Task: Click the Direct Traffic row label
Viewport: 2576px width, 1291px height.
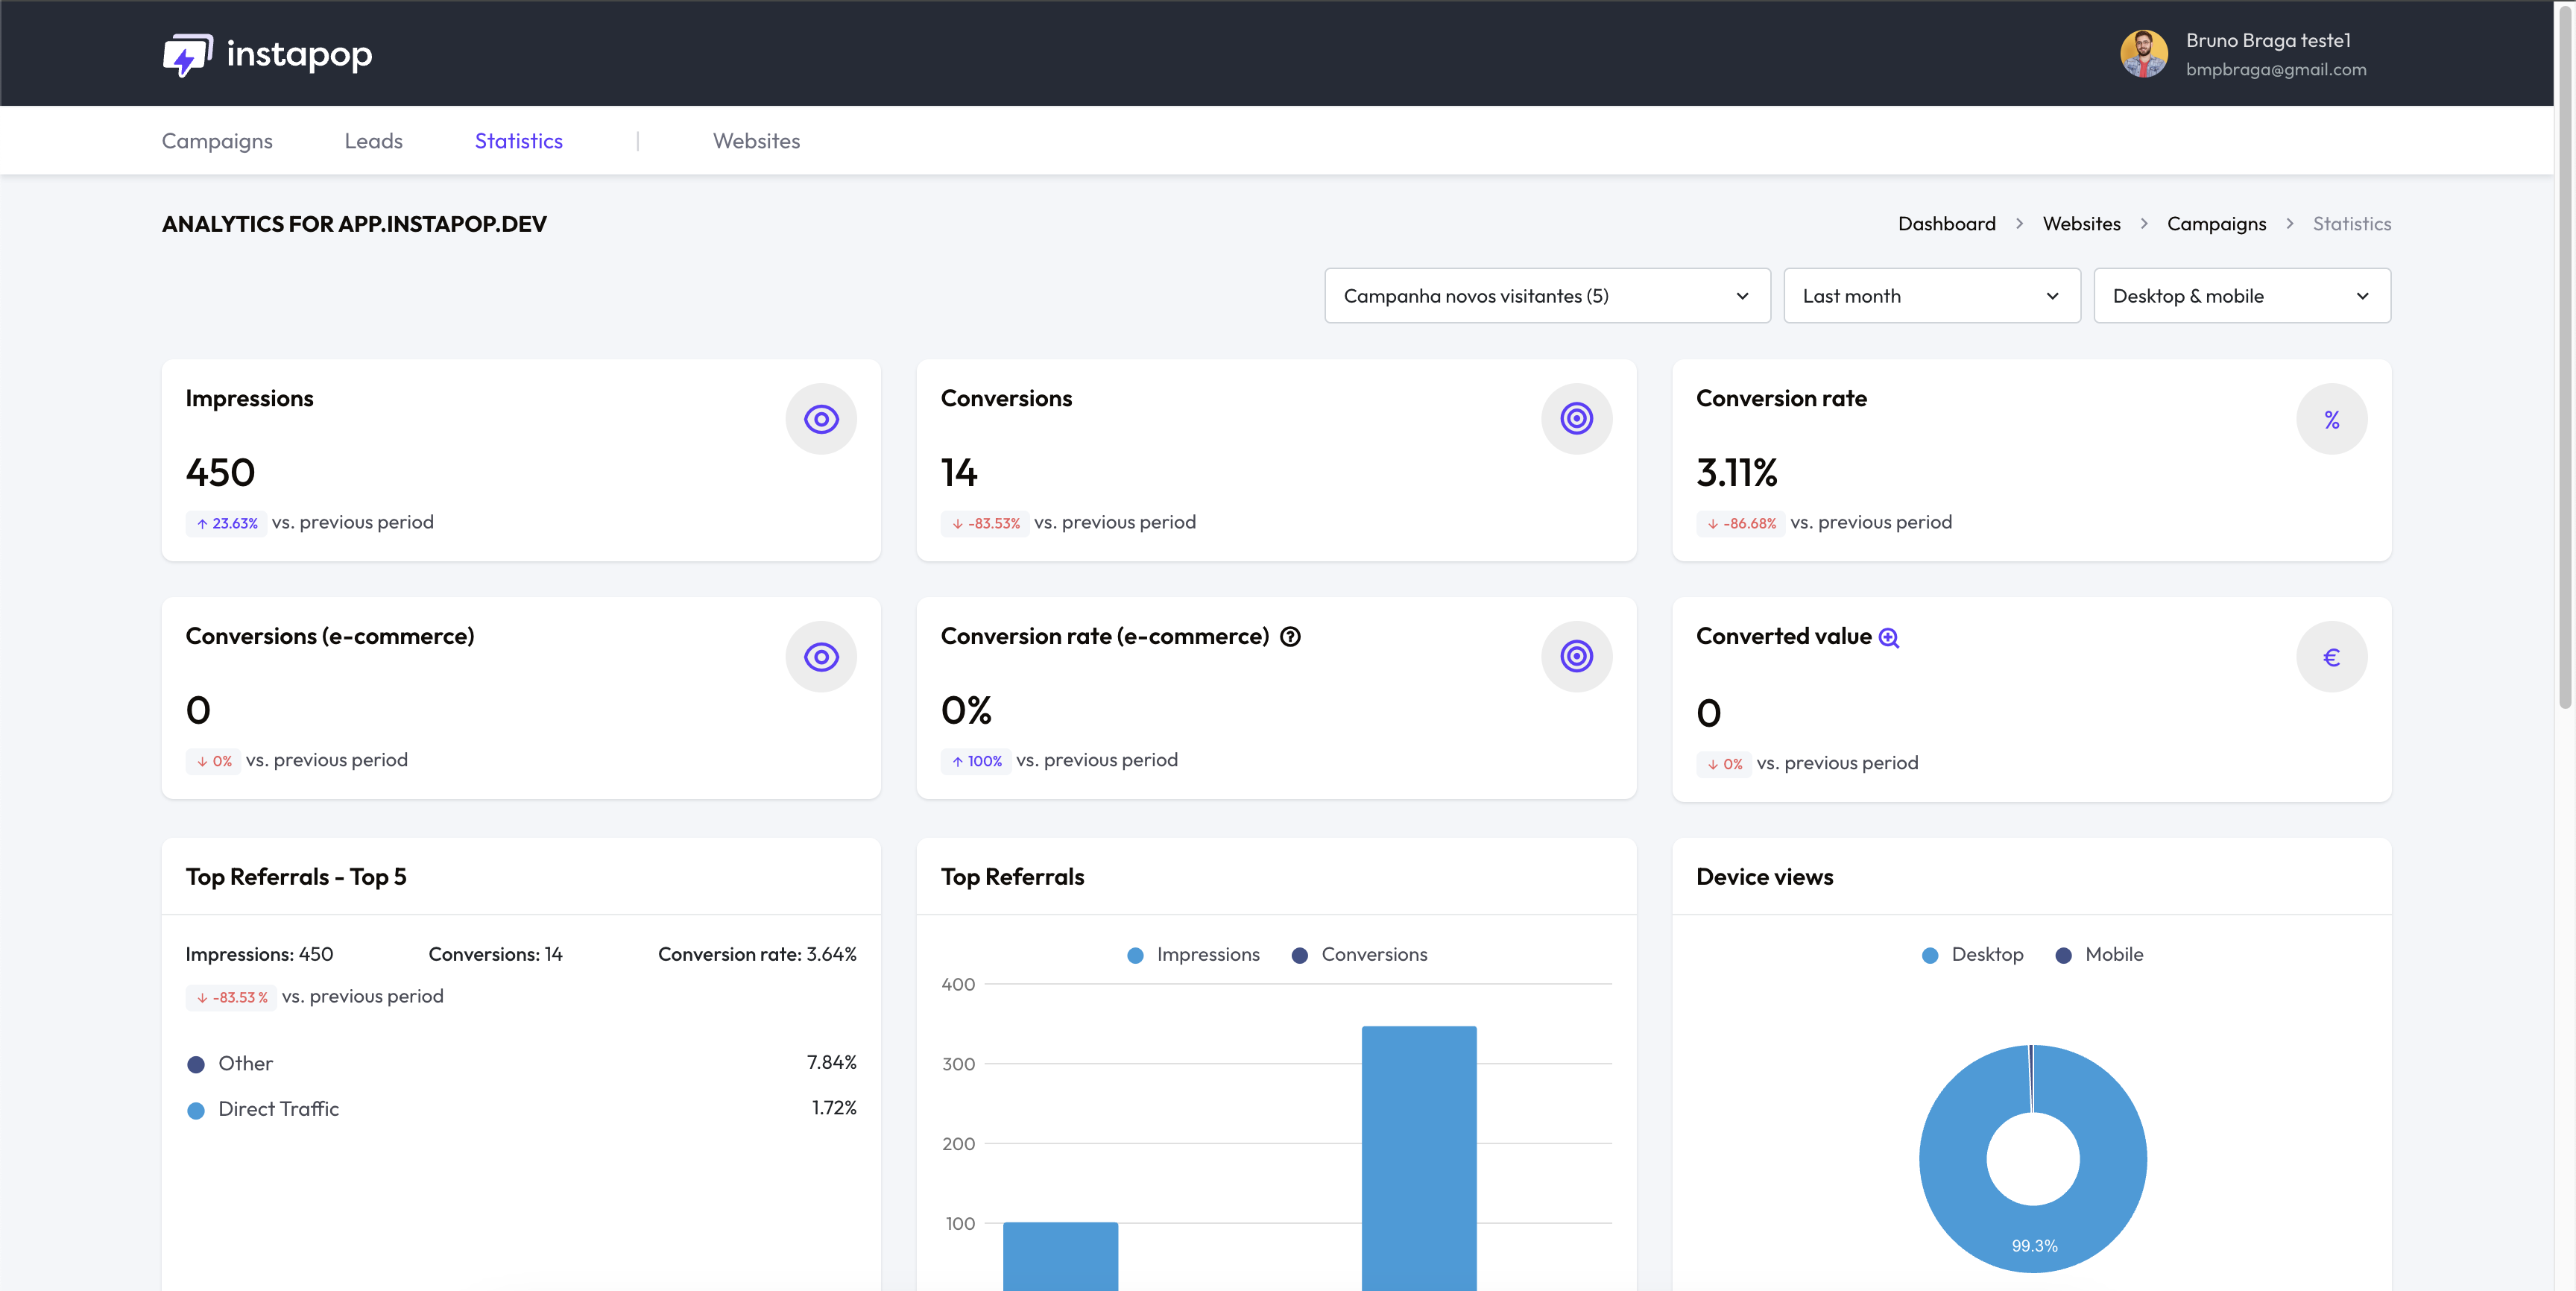Action: coord(278,1110)
